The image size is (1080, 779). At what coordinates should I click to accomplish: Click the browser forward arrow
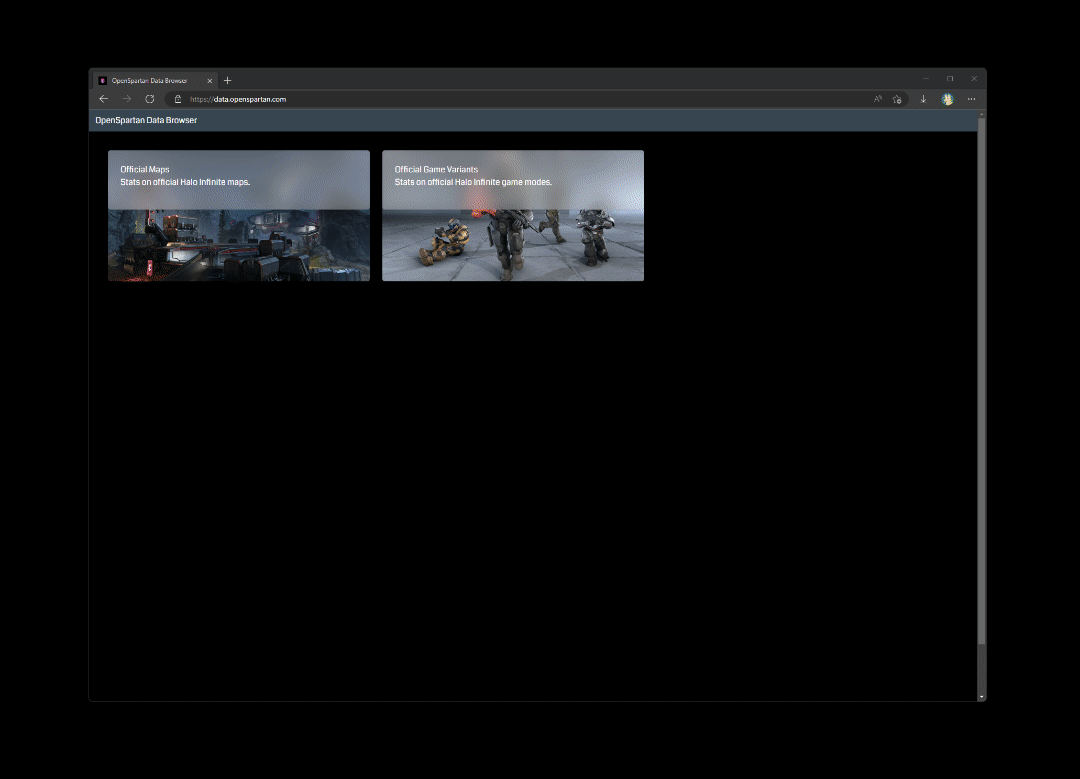(127, 99)
